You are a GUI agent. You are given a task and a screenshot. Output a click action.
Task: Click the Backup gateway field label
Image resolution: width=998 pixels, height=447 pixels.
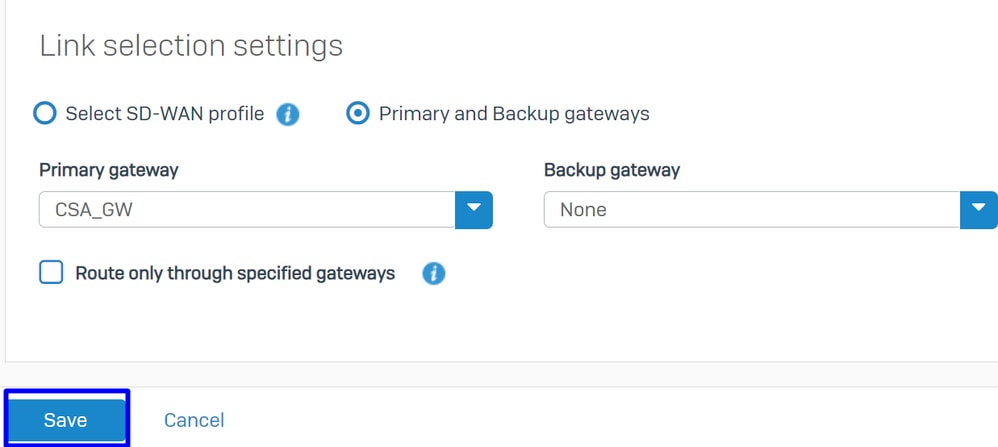tap(612, 170)
